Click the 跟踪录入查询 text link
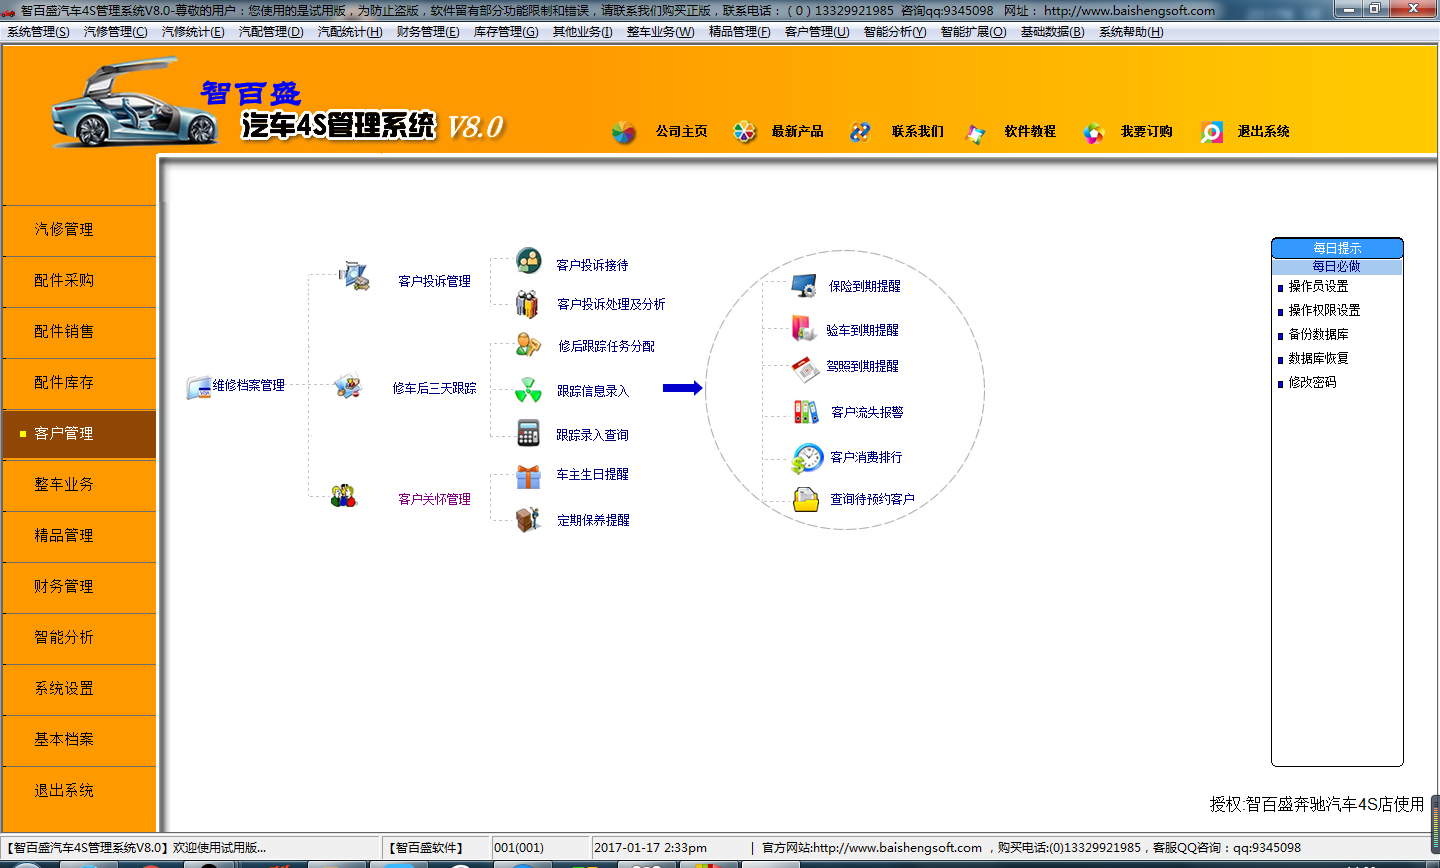Viewport: 1440px width, 868px height. tap(592, 435)
